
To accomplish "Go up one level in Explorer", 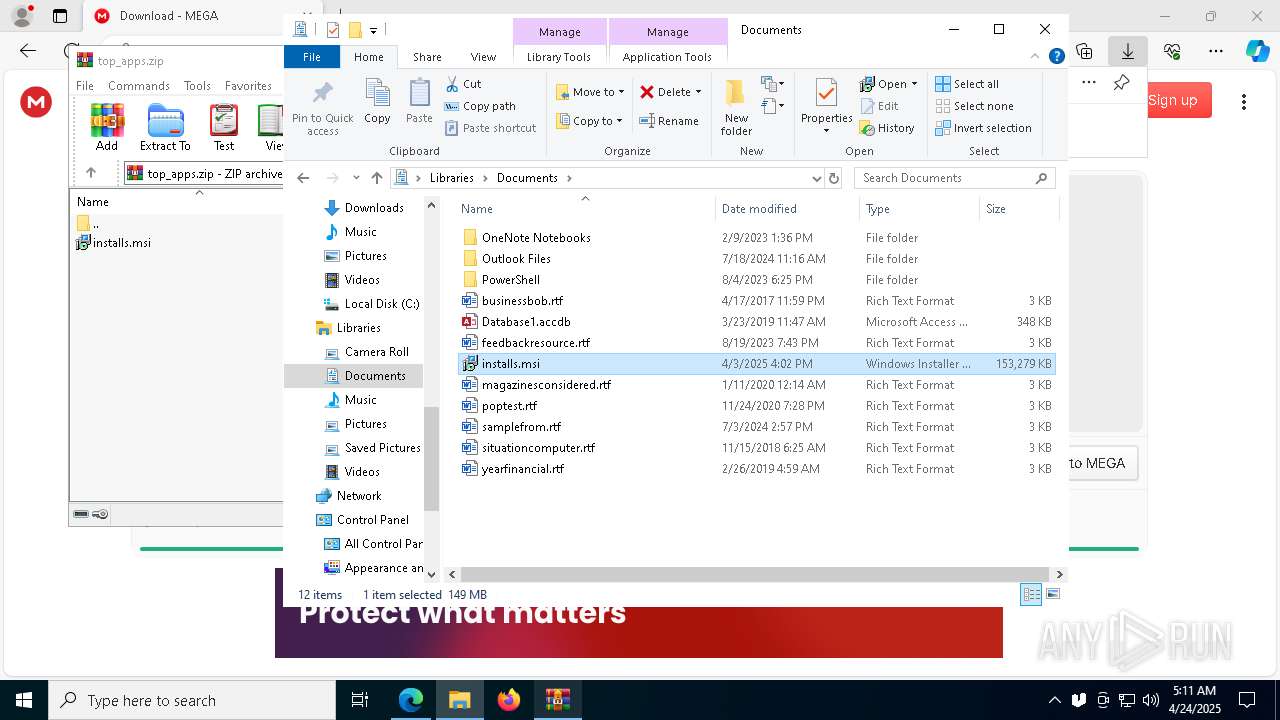I will (377, 178).
